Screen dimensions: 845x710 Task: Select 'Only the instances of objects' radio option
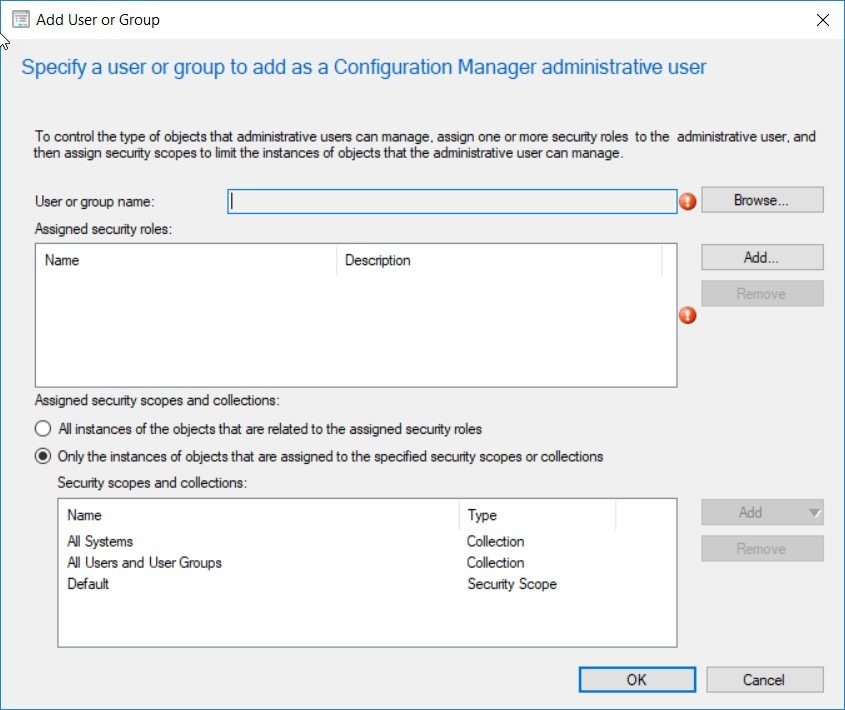tap(43, 457)
